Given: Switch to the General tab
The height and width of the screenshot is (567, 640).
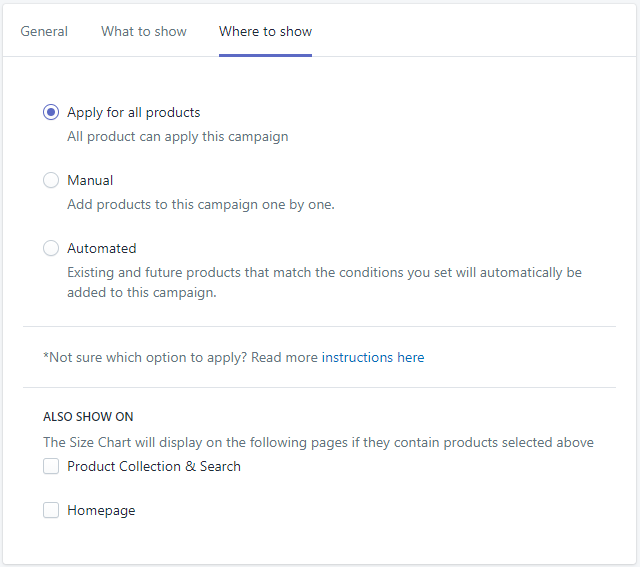Looking at the screenshot, I should click(44, 31).
